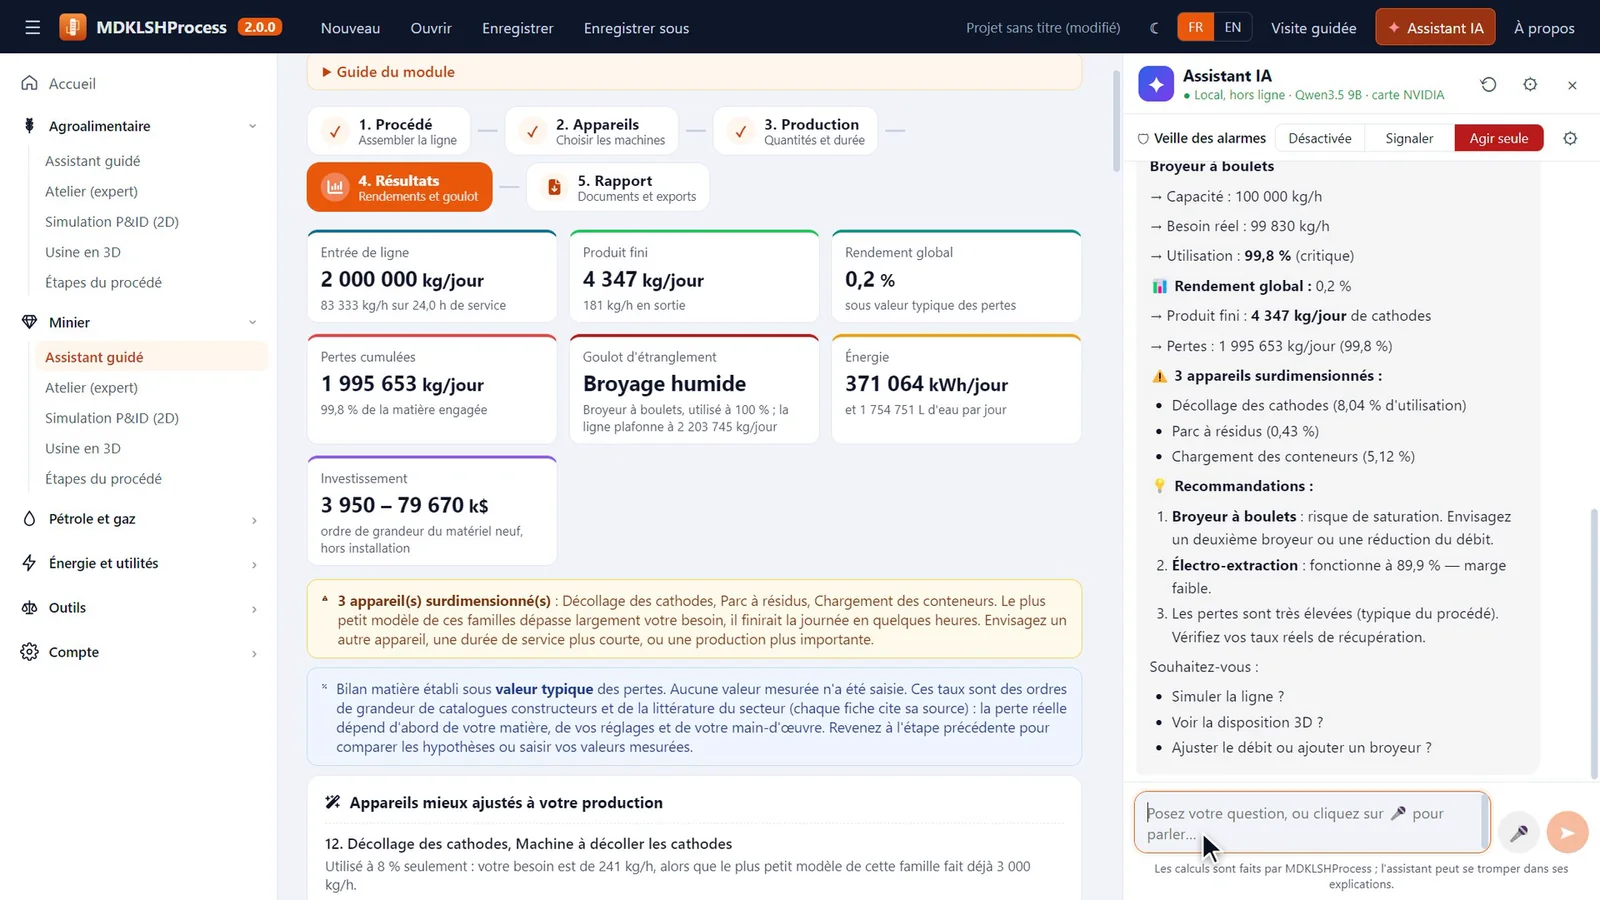The height and width of the screenshot is (900, 1600).
Task: Reset the assistant conversation icon
Action: tap(1488, 85)
